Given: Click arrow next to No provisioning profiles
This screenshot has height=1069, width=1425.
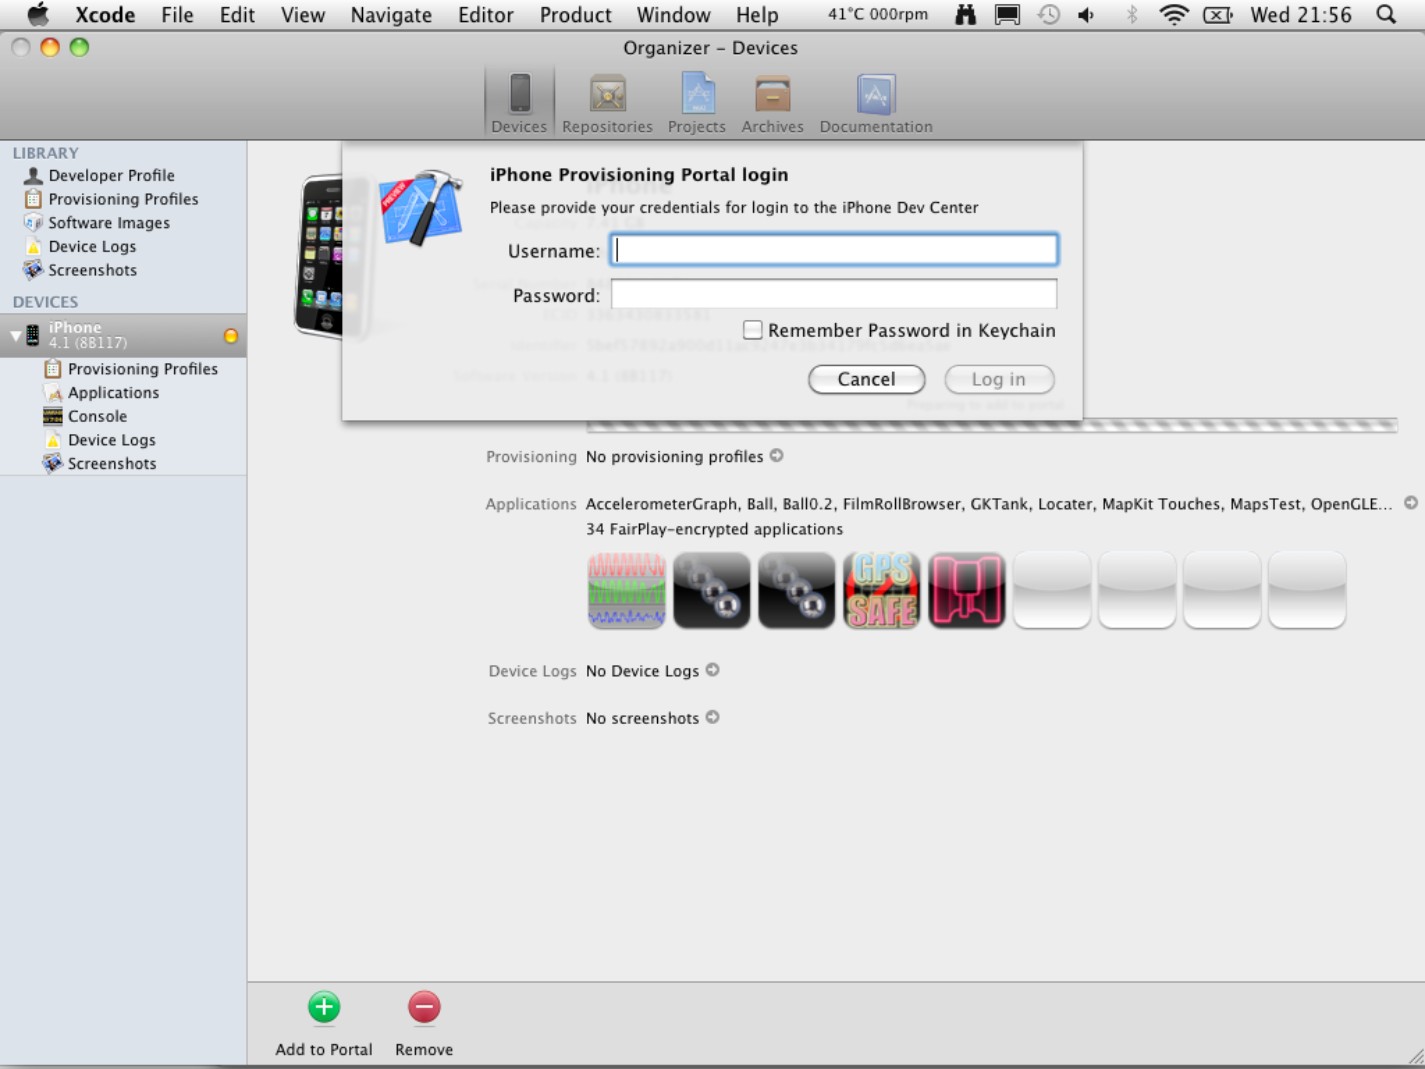Looking at the screenshot, I should point(777,456).
